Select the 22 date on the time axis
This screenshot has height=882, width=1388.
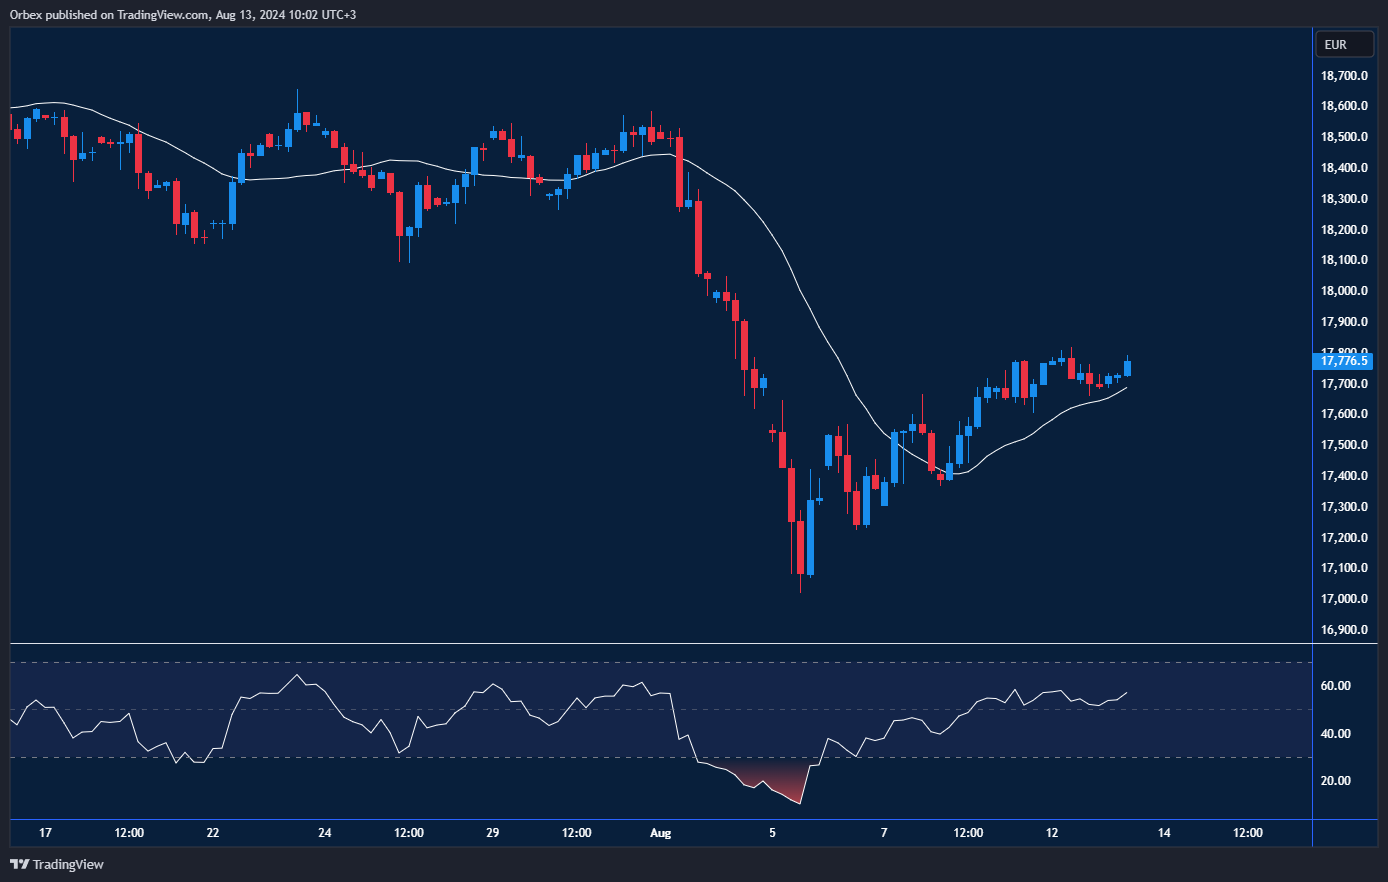pyautogui.click(x=212, y=833)
